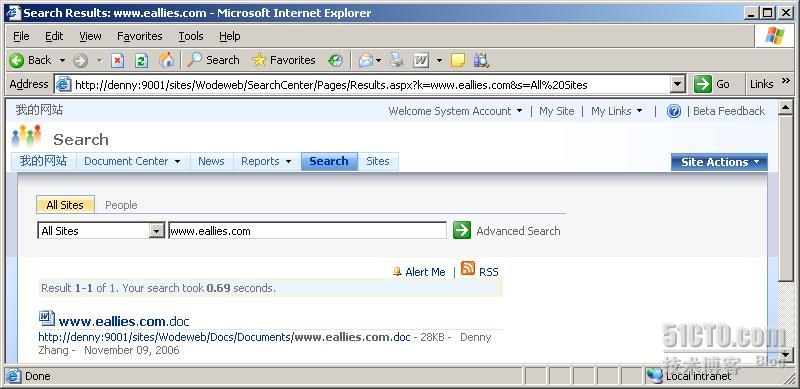The height and width of the screenshot is (389, 800).
Task: Stop page loading with the red X icon
Action: click(x=117, y=61)
